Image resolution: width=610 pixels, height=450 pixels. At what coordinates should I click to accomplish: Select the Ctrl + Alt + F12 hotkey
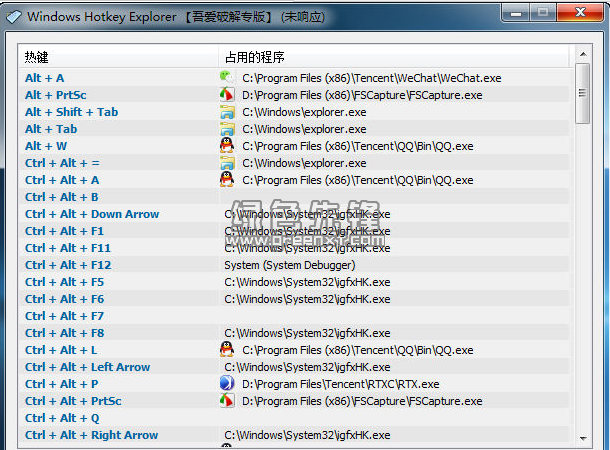(68, 265)
